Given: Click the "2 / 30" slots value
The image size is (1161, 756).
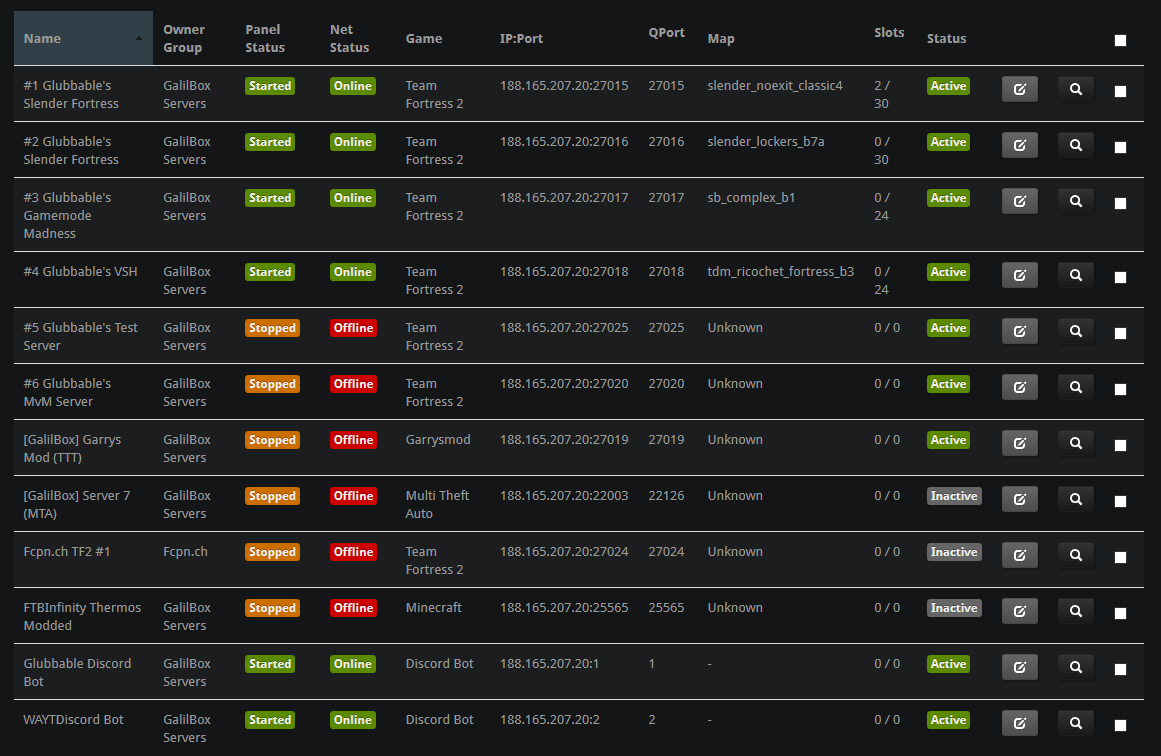Looking at the screenshot, I should click(882, 95).
